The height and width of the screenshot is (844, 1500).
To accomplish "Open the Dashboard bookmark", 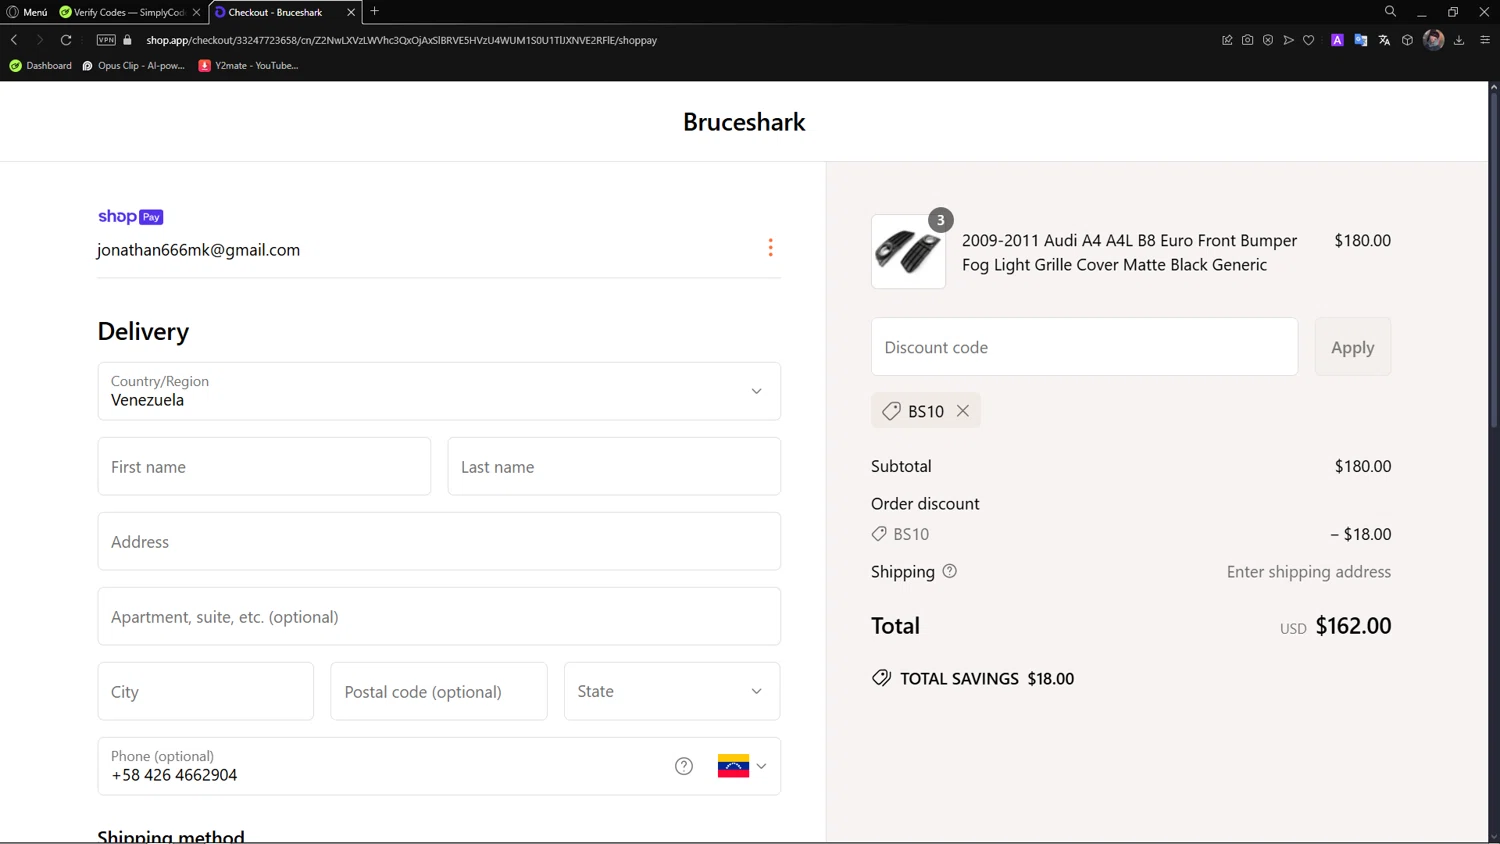I will (x=41, y=66).
